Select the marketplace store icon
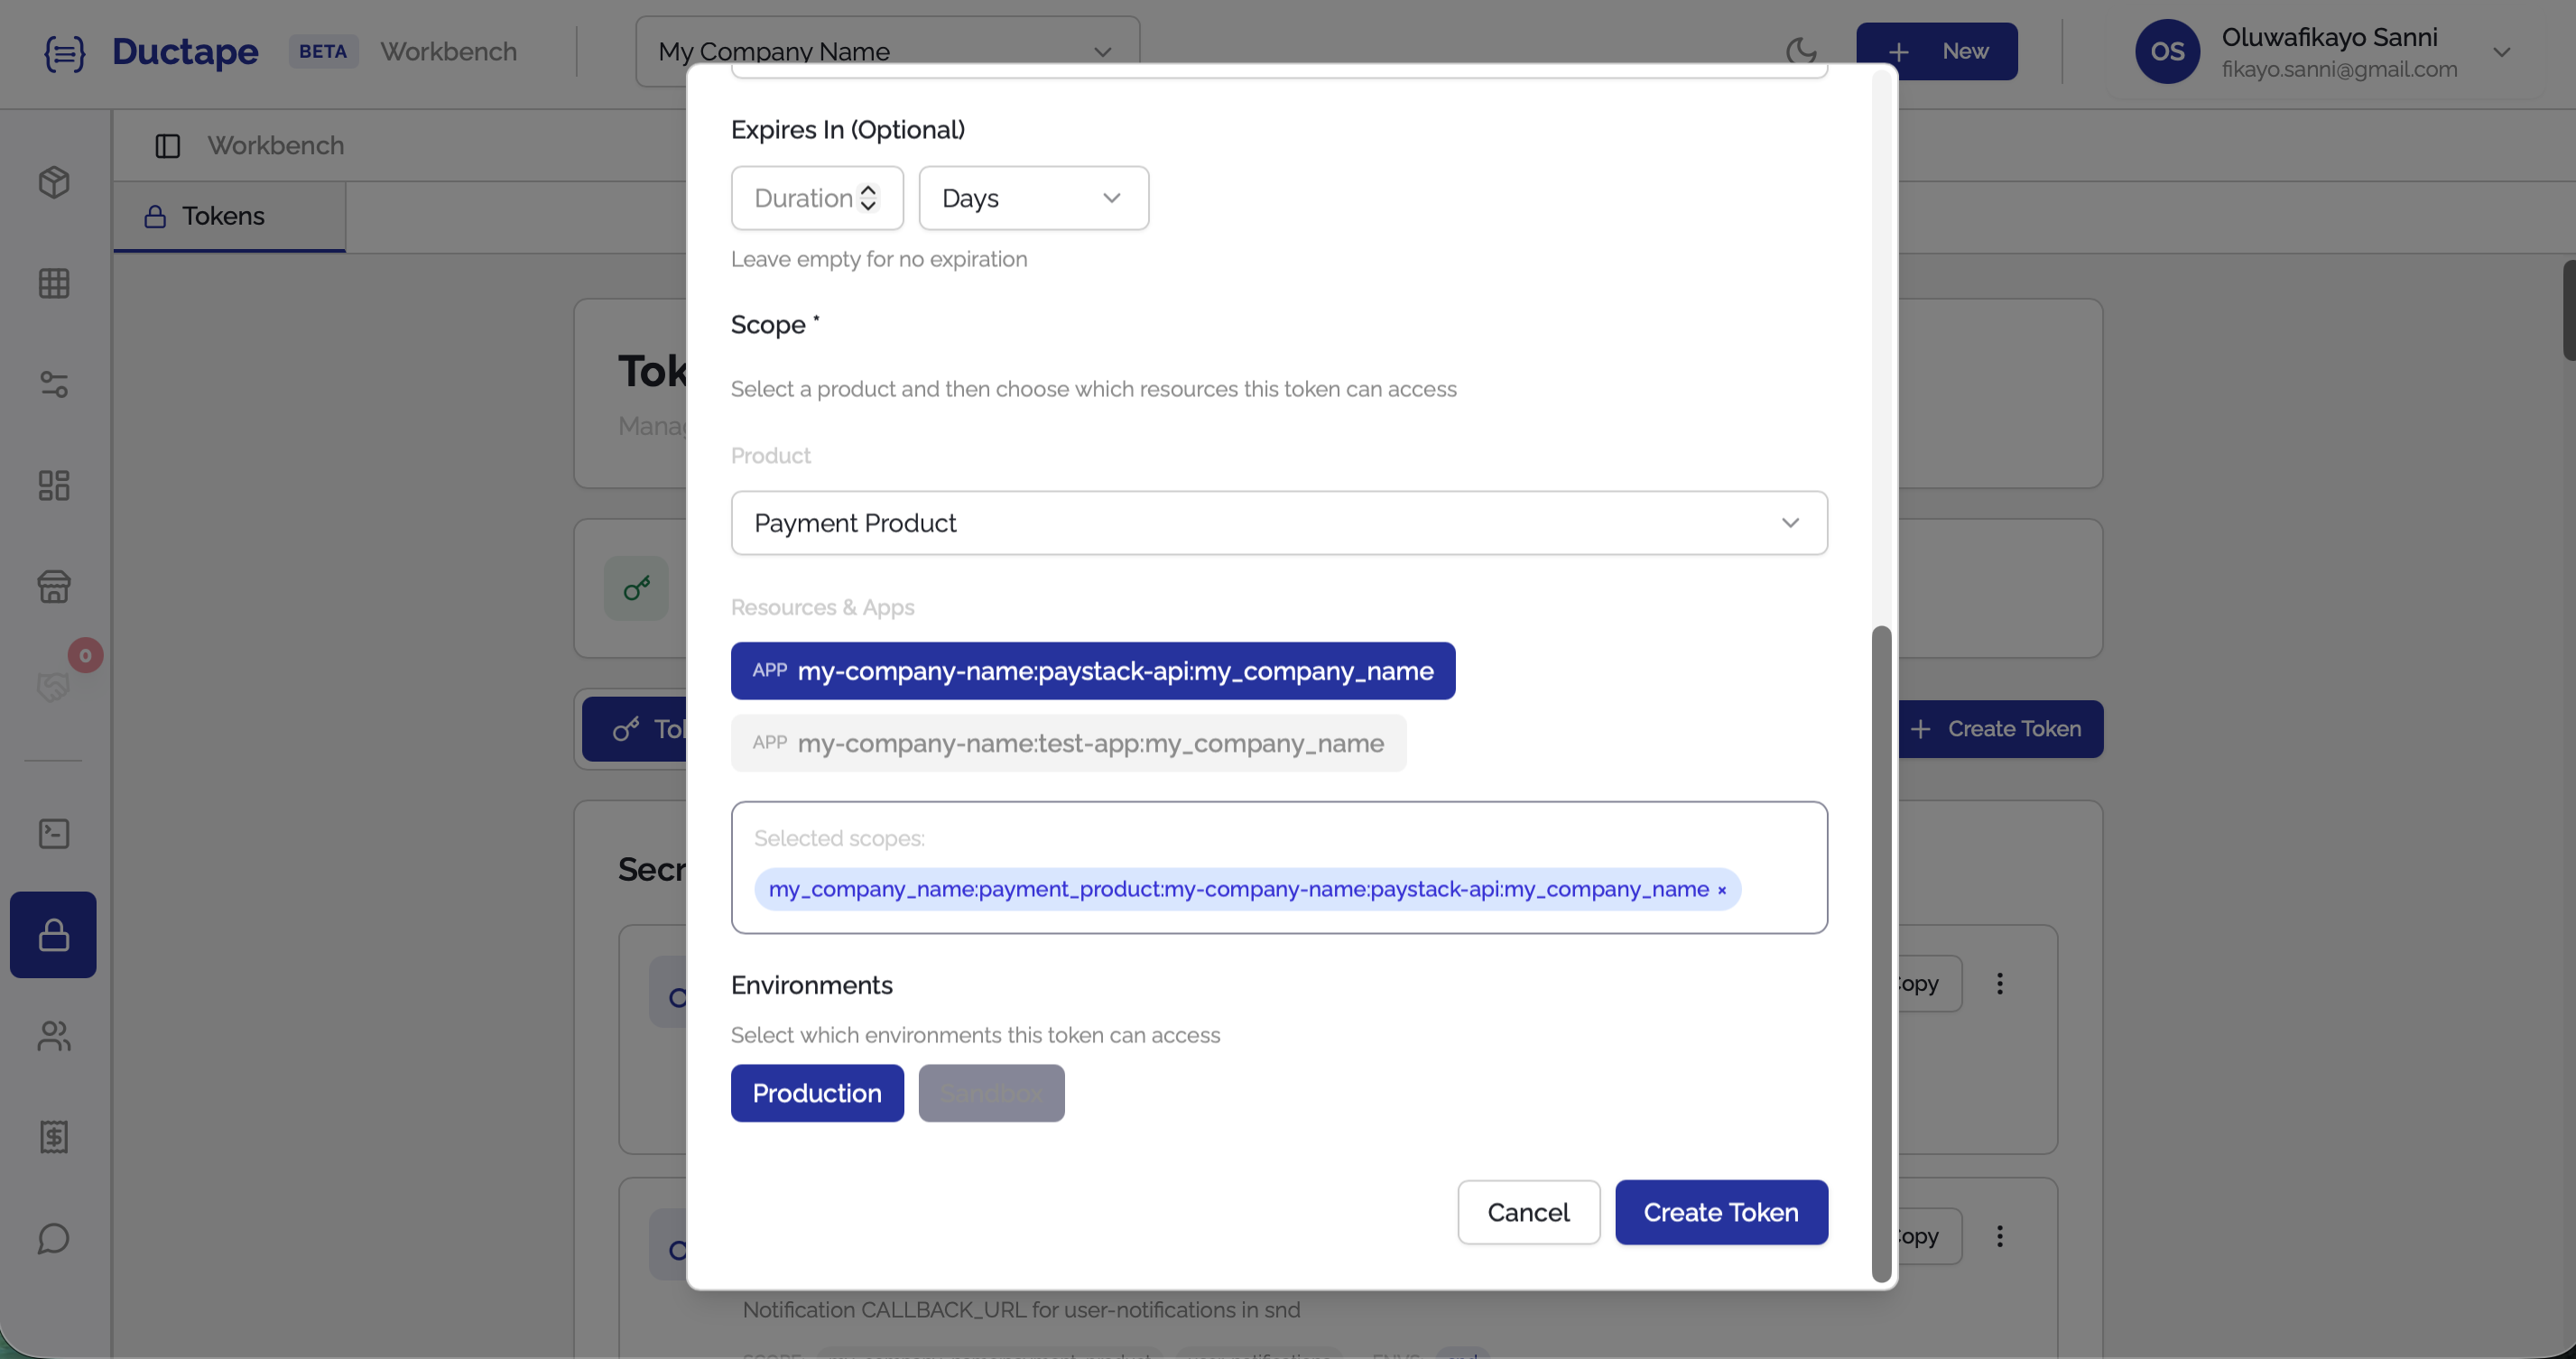2576x1359 pixels. [53, 587]
